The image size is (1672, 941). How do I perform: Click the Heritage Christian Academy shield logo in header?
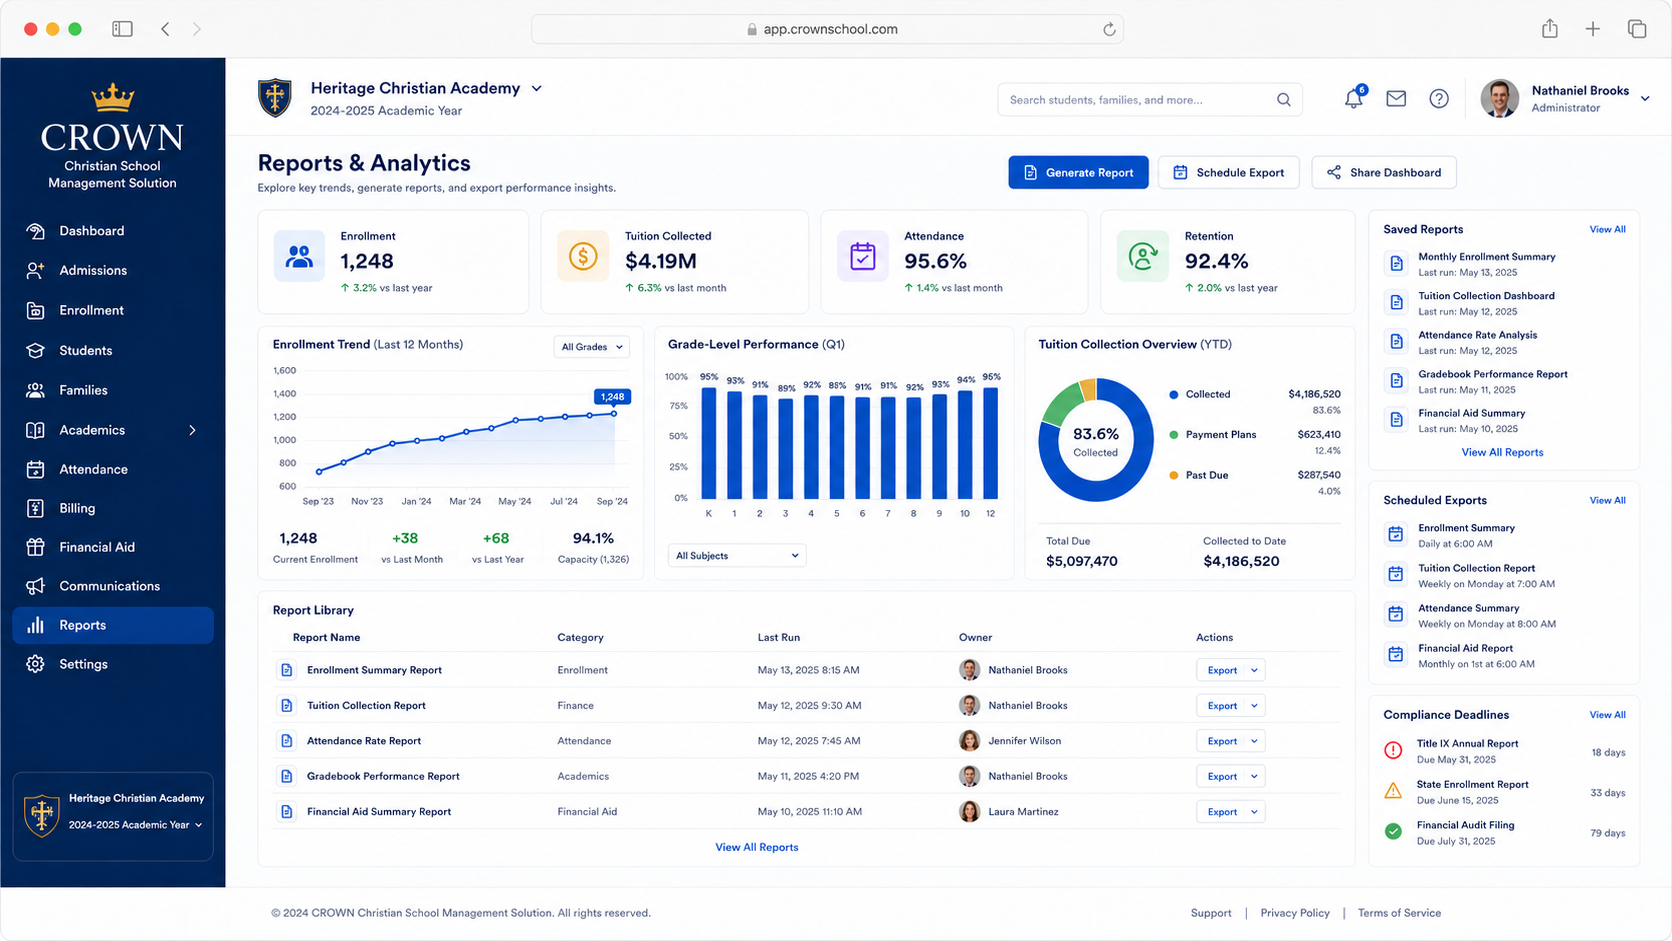275,98
